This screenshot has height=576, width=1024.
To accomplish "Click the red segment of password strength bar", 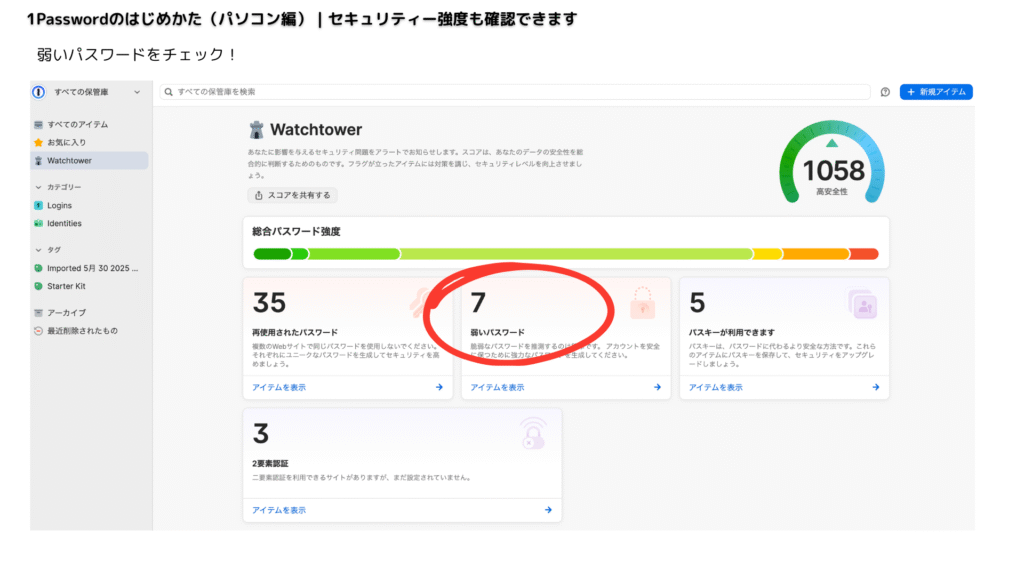I will [864, 254].
